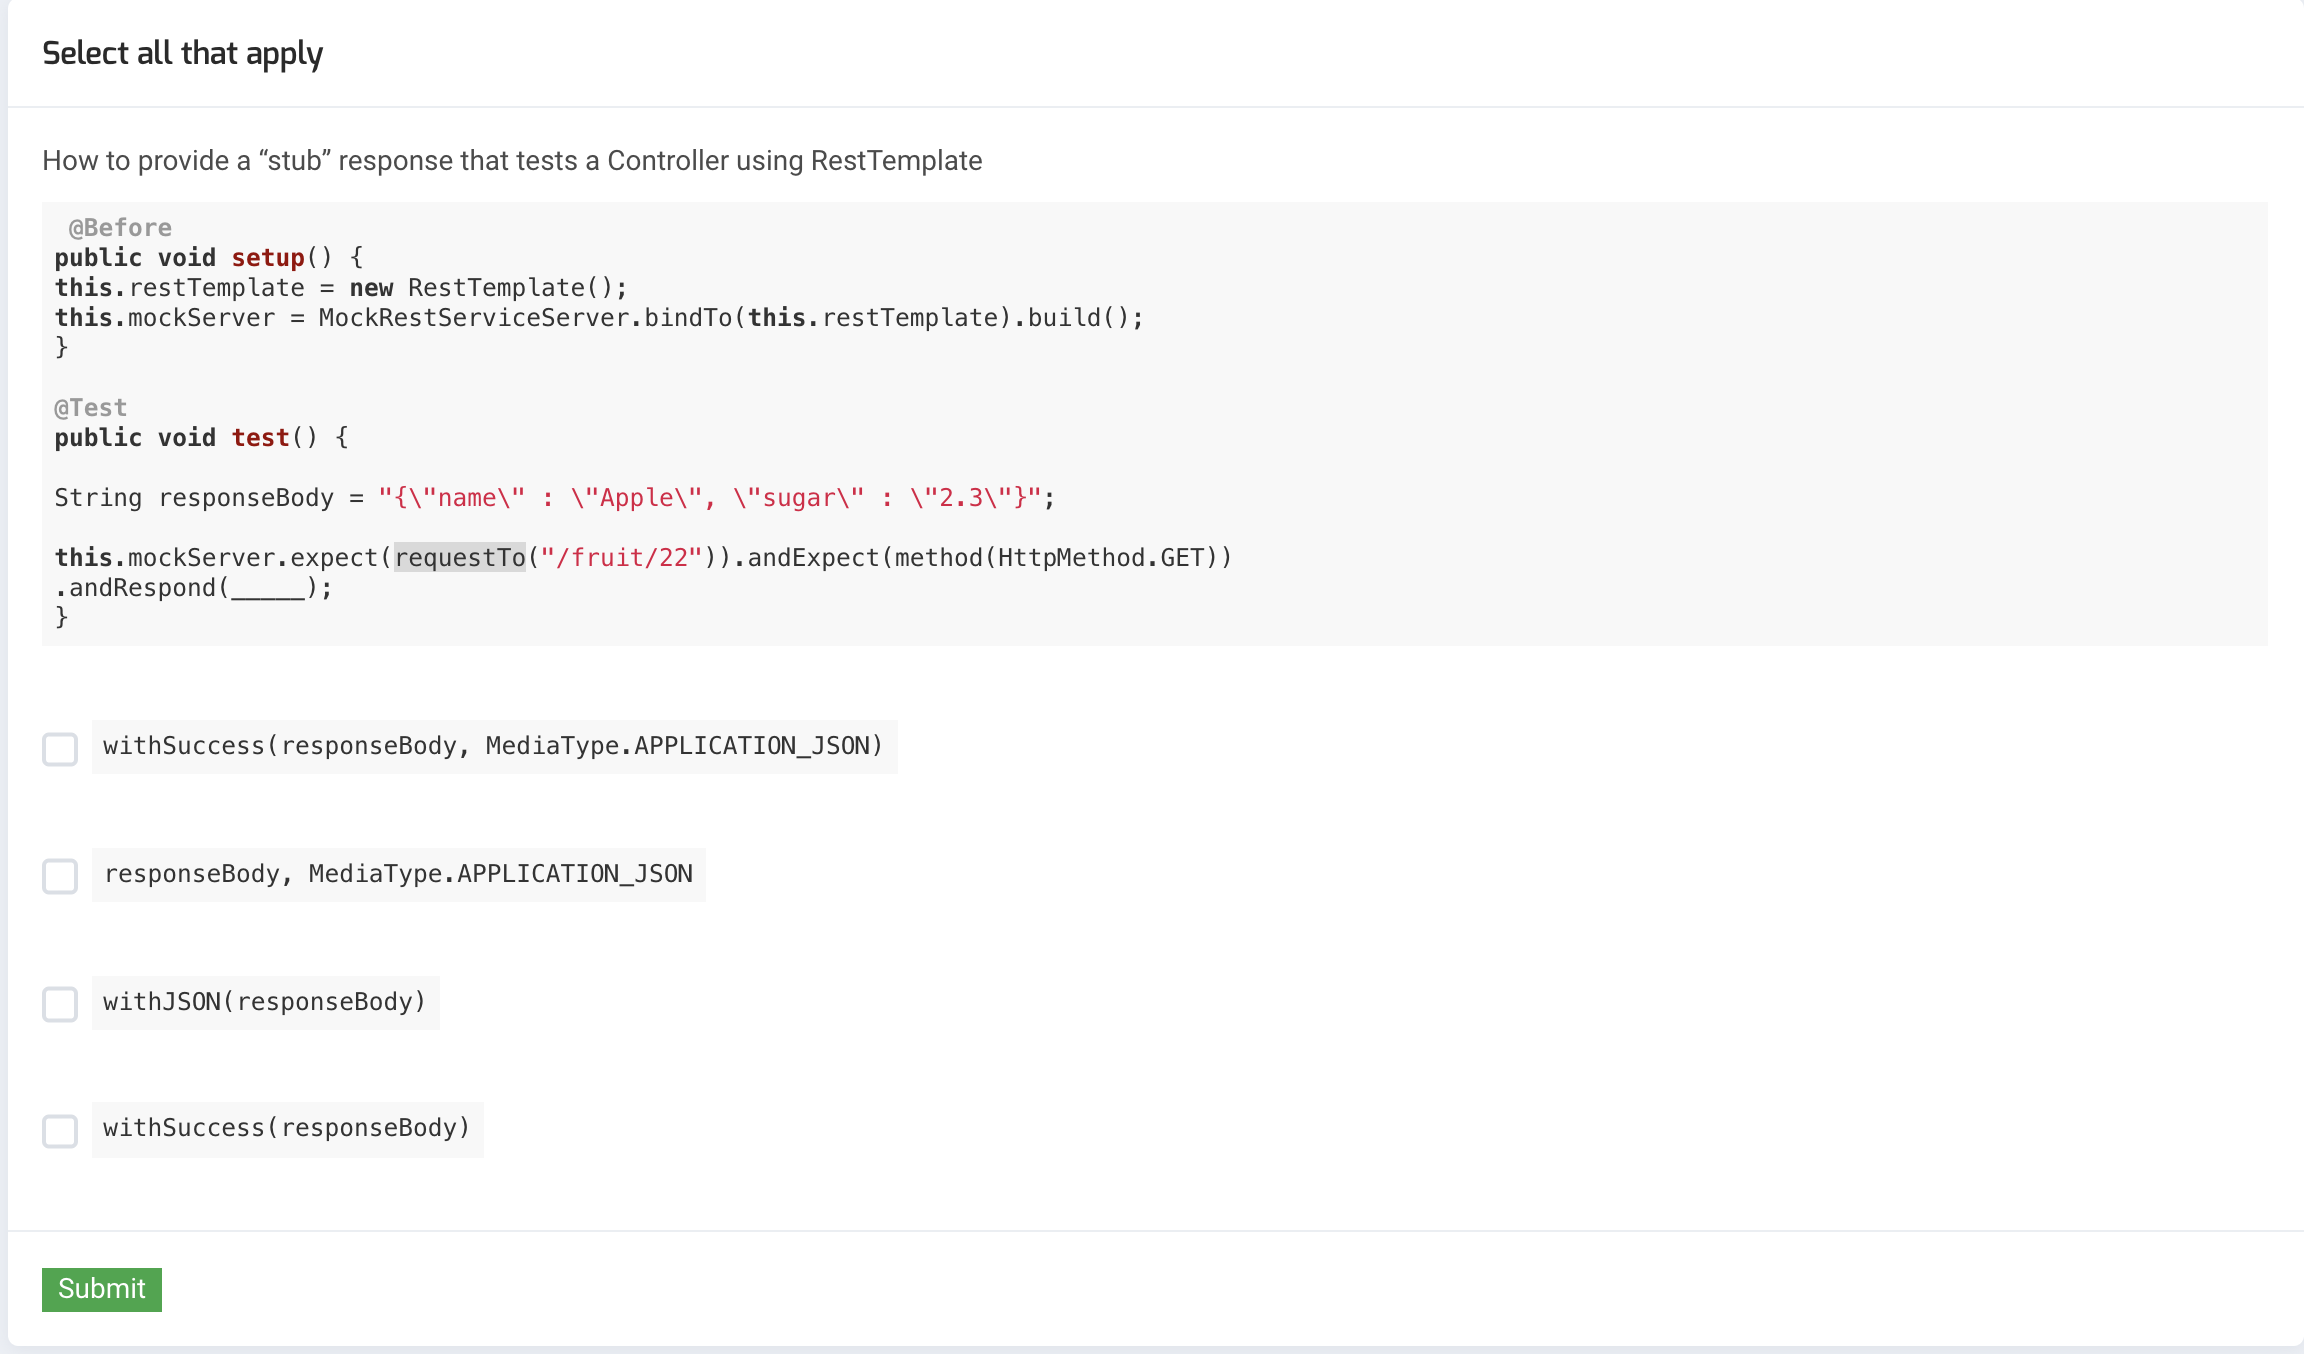The image size is (2304, 1354).
Task: Click the "/fruit/22" string in code
Action: (621, 558)
